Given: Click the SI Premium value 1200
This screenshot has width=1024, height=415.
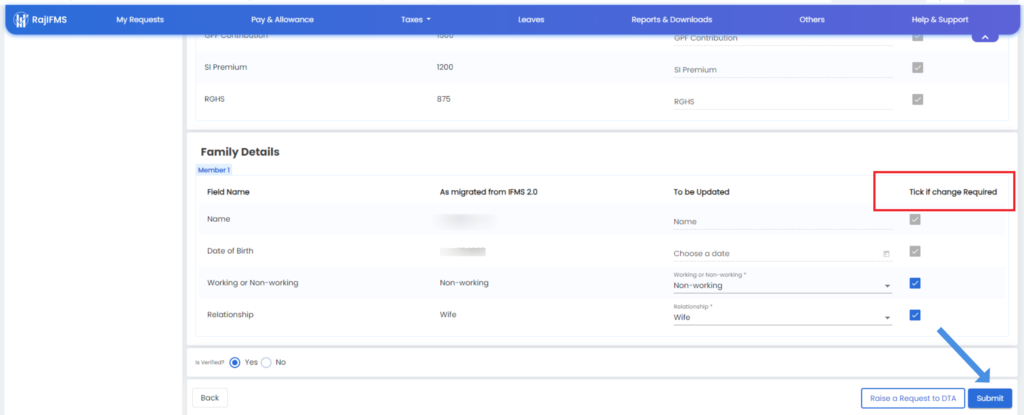Looking at the screenshot, I should (x=445, y=67).
